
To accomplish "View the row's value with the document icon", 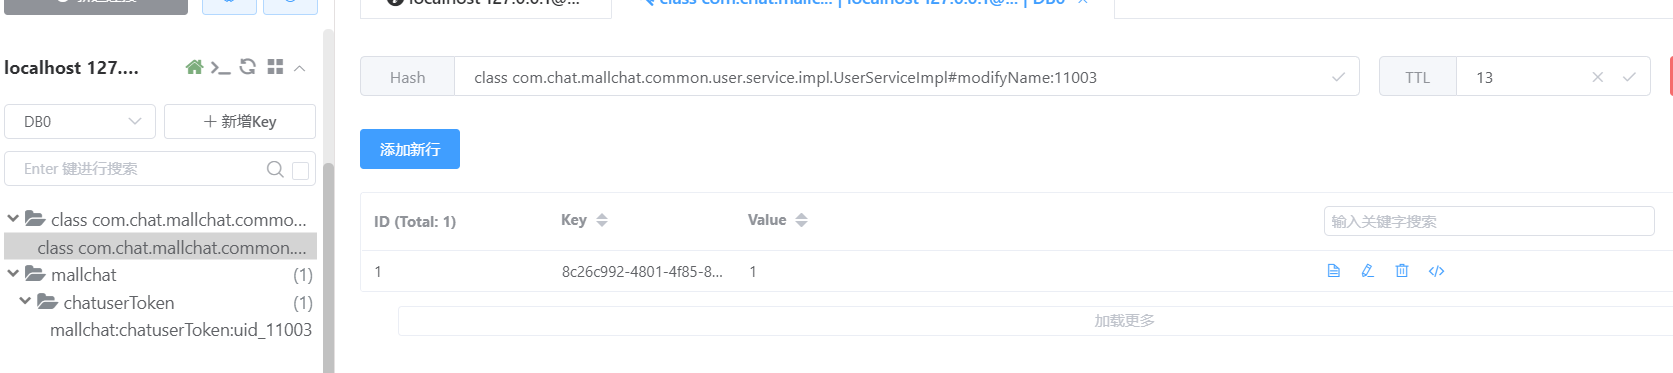I will click(x=1333, y=271).
